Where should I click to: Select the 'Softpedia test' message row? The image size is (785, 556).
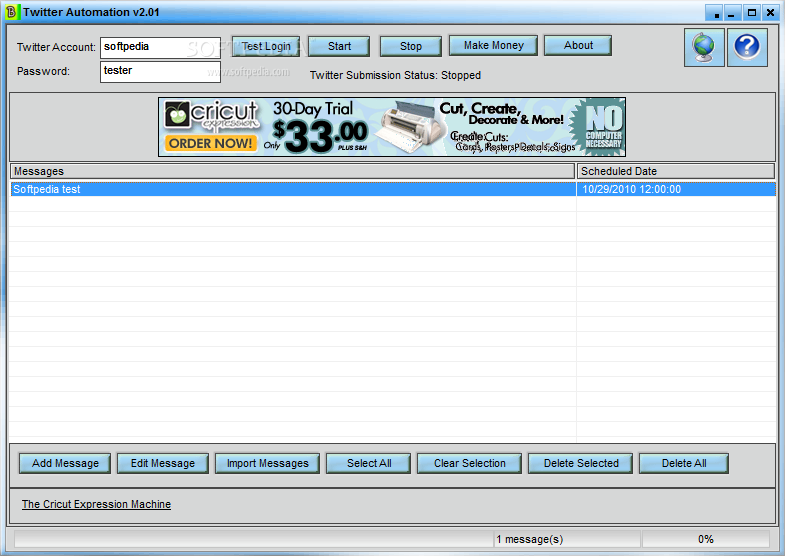[293, 189]
